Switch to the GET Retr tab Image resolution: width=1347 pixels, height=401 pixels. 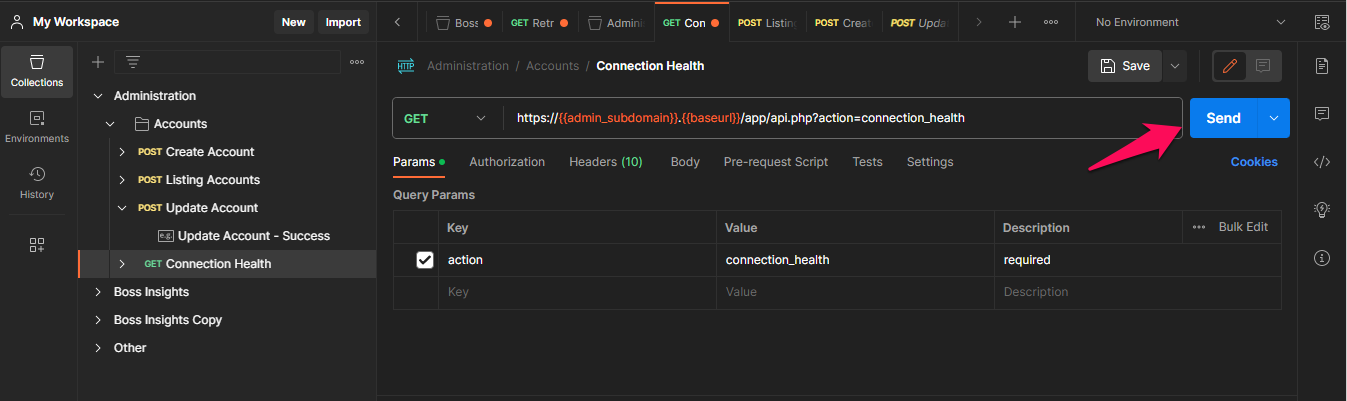(541, 22)
